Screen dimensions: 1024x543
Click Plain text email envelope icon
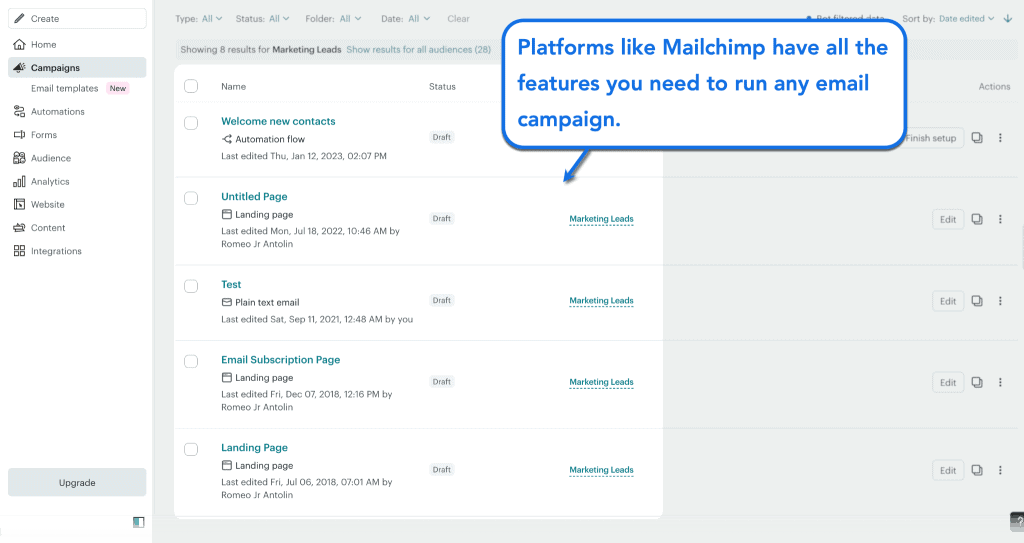tap(227, 303)
